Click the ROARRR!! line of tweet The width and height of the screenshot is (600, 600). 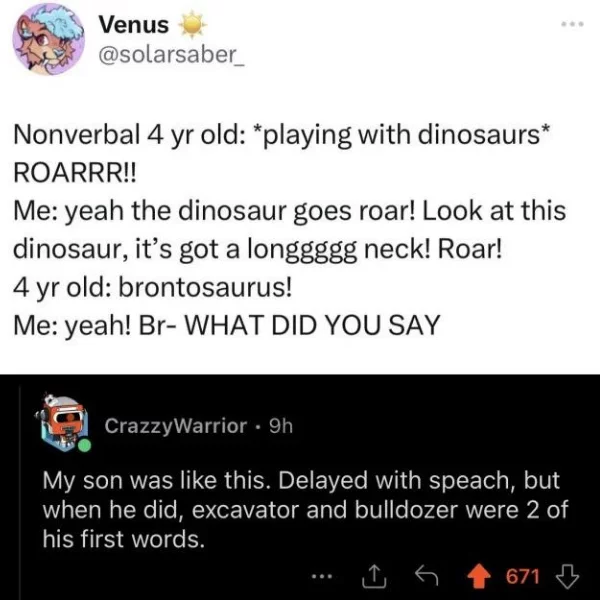(x=75, y=173)
